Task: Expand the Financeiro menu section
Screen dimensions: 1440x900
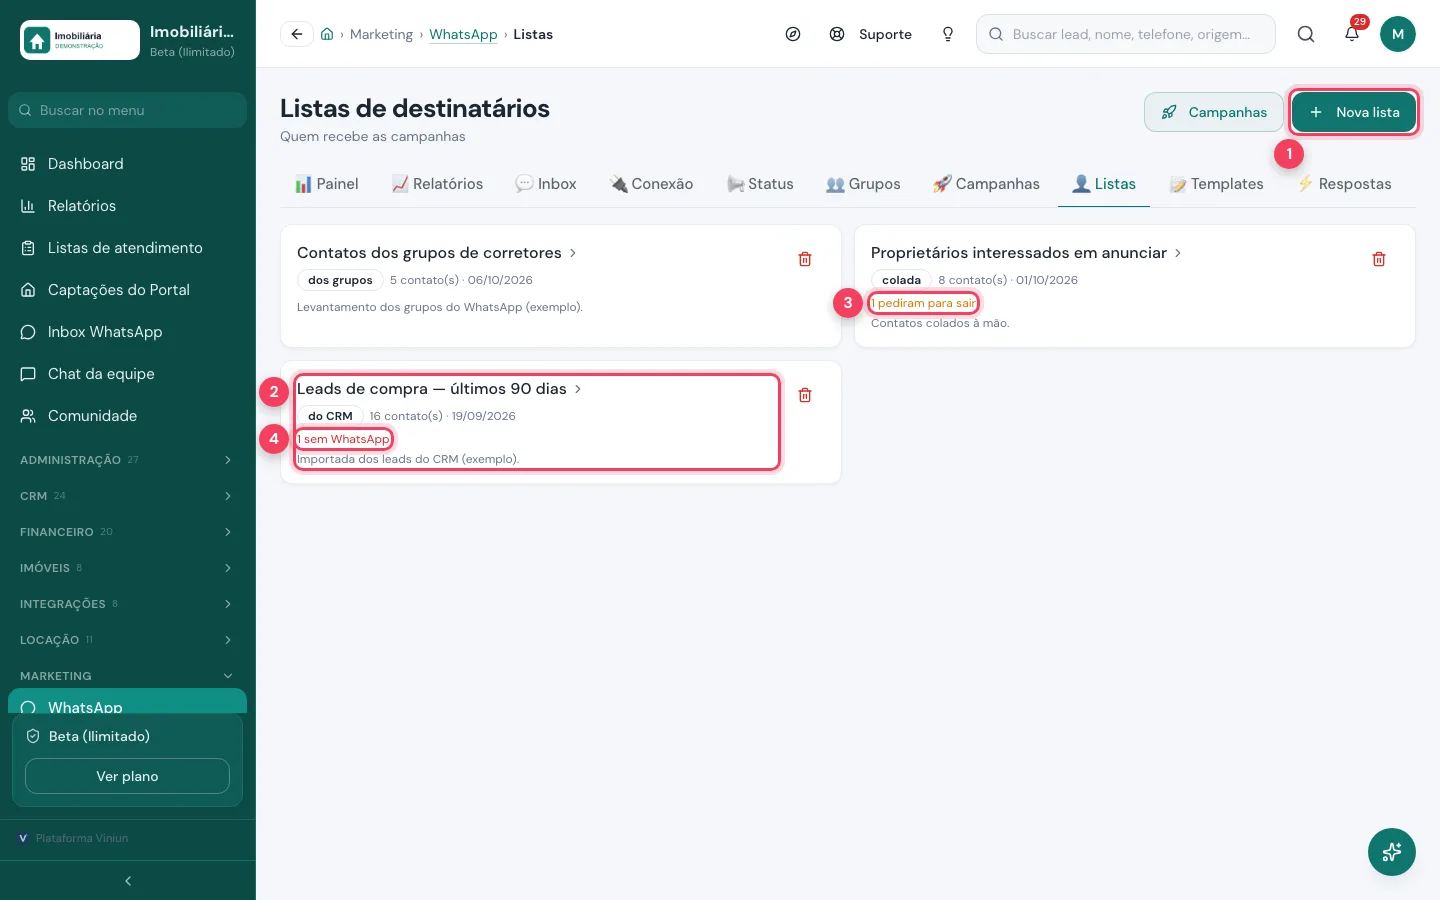Action: pos(127,532)
